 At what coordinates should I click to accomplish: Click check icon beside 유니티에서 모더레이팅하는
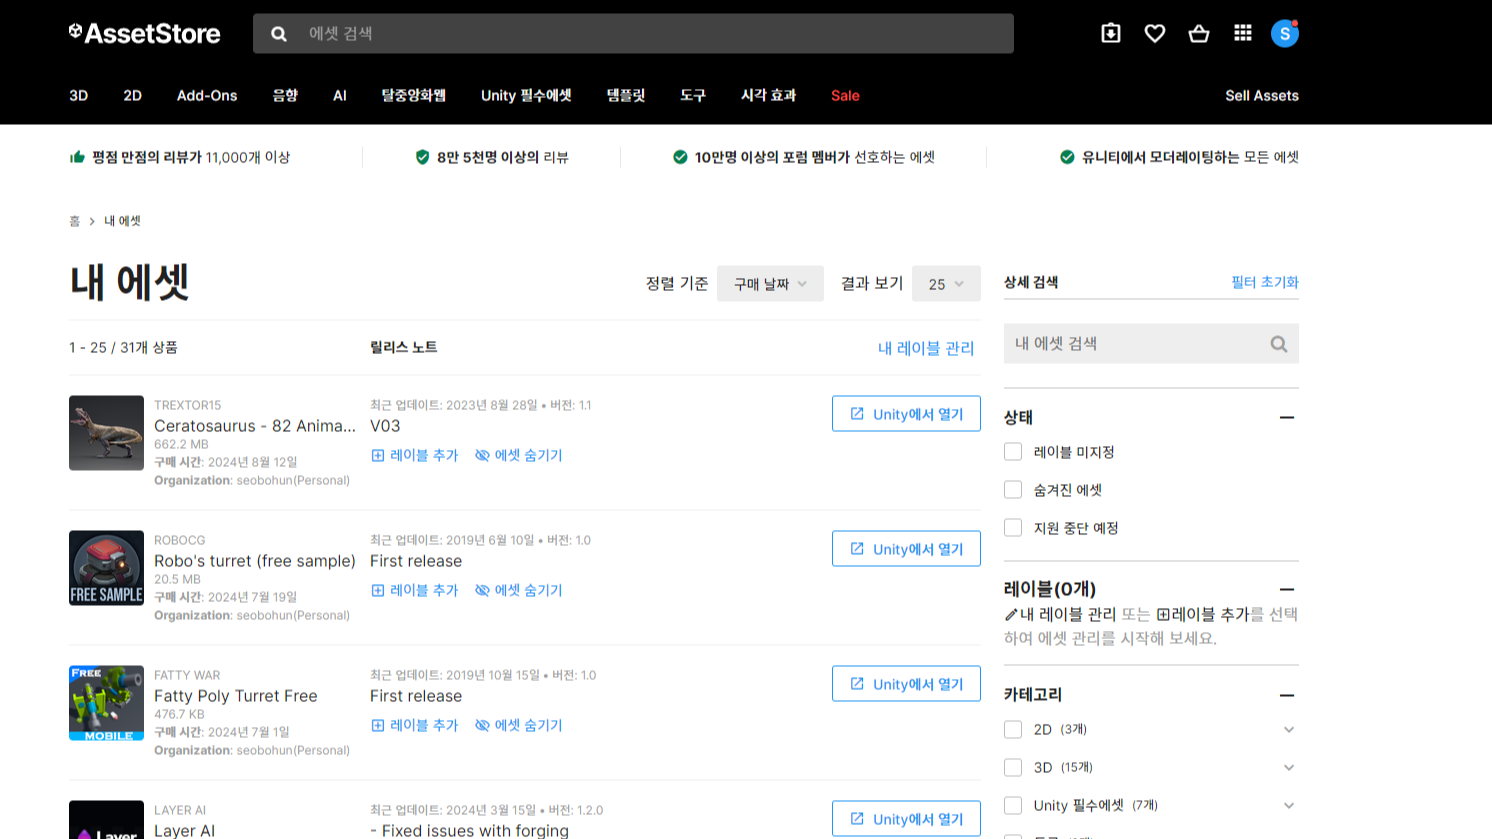coord(1067,157)
